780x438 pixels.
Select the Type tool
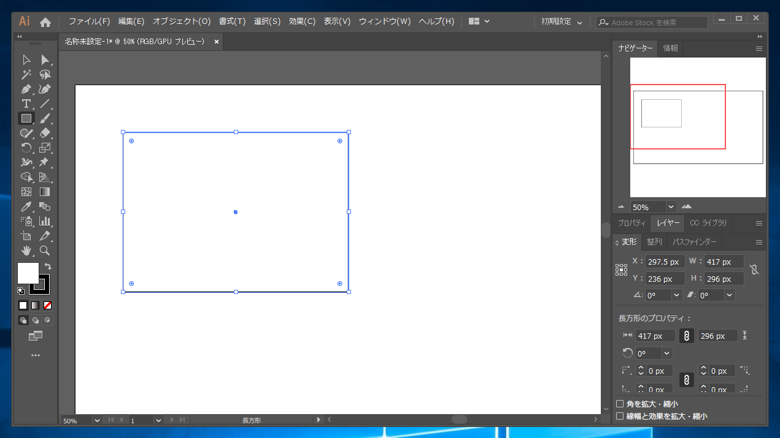26,104
